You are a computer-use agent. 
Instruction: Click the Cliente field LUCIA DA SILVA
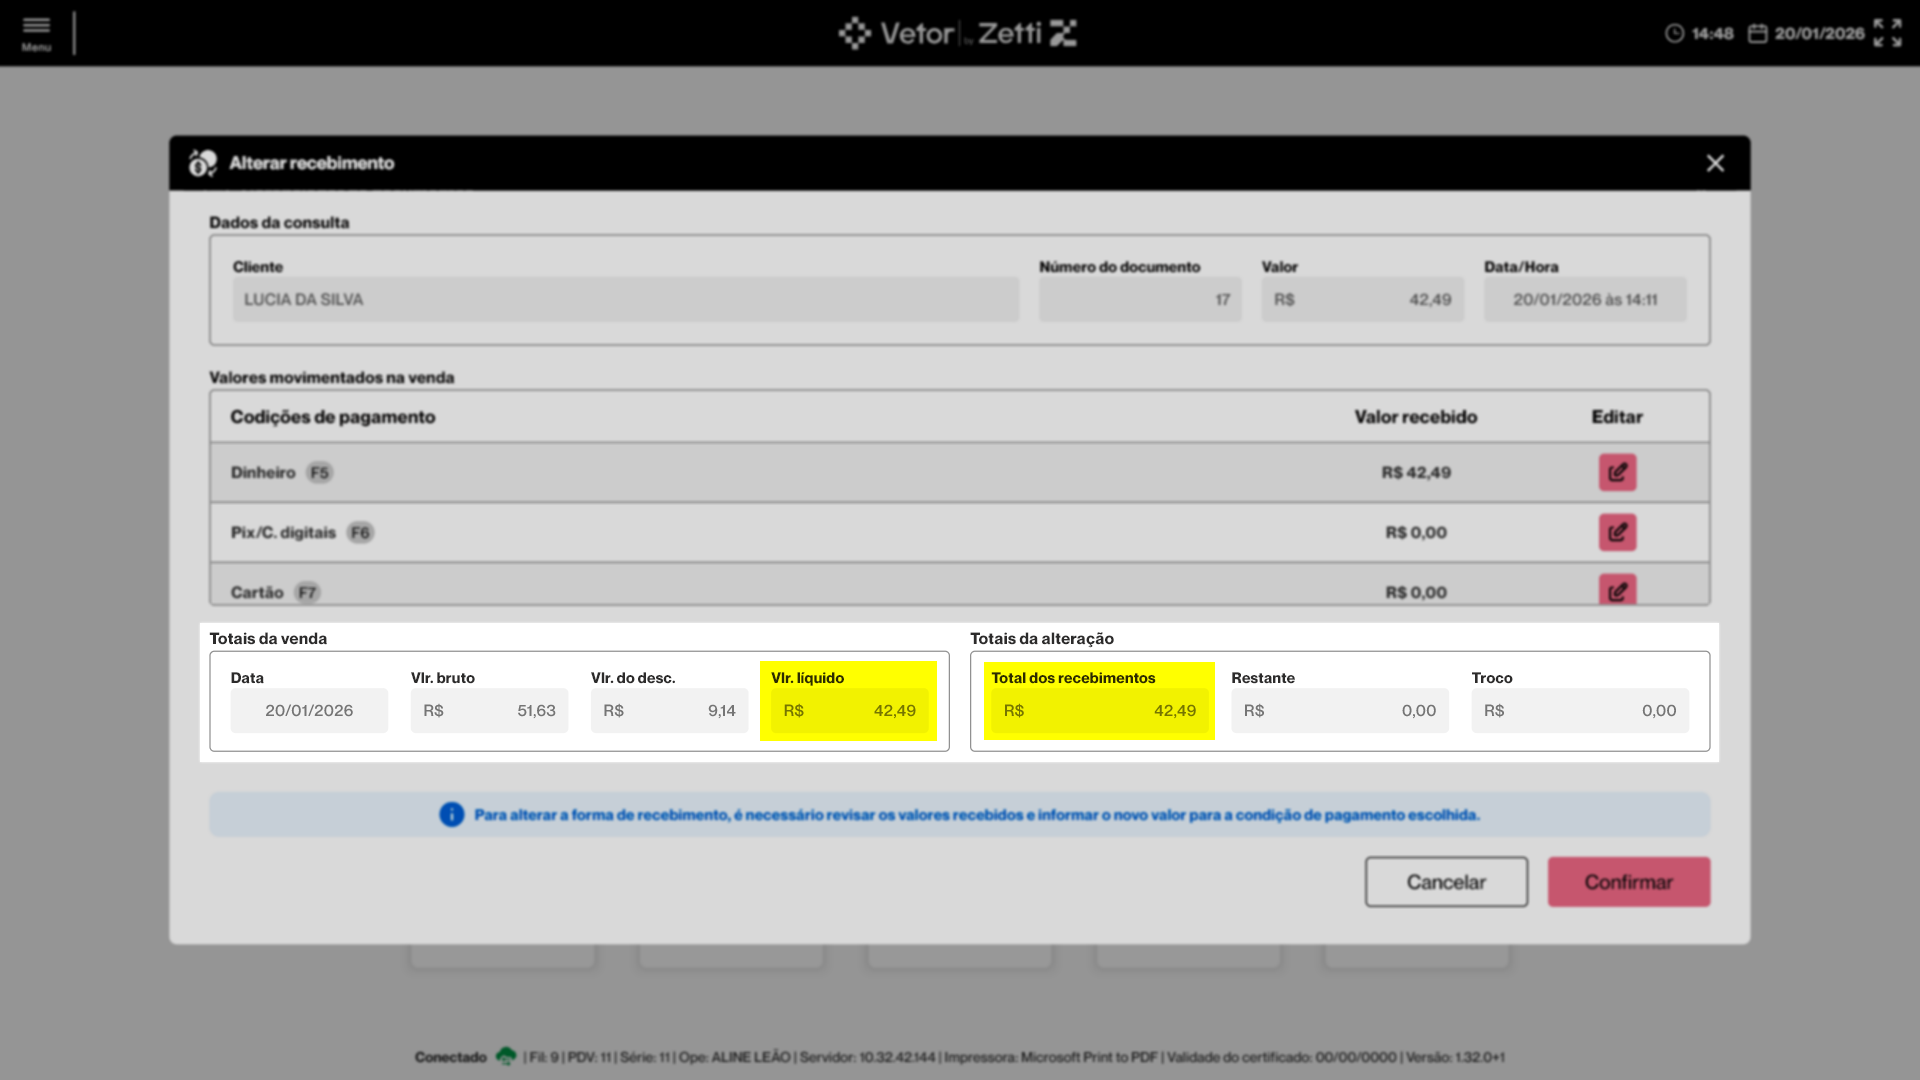click(x=625, y=300)
